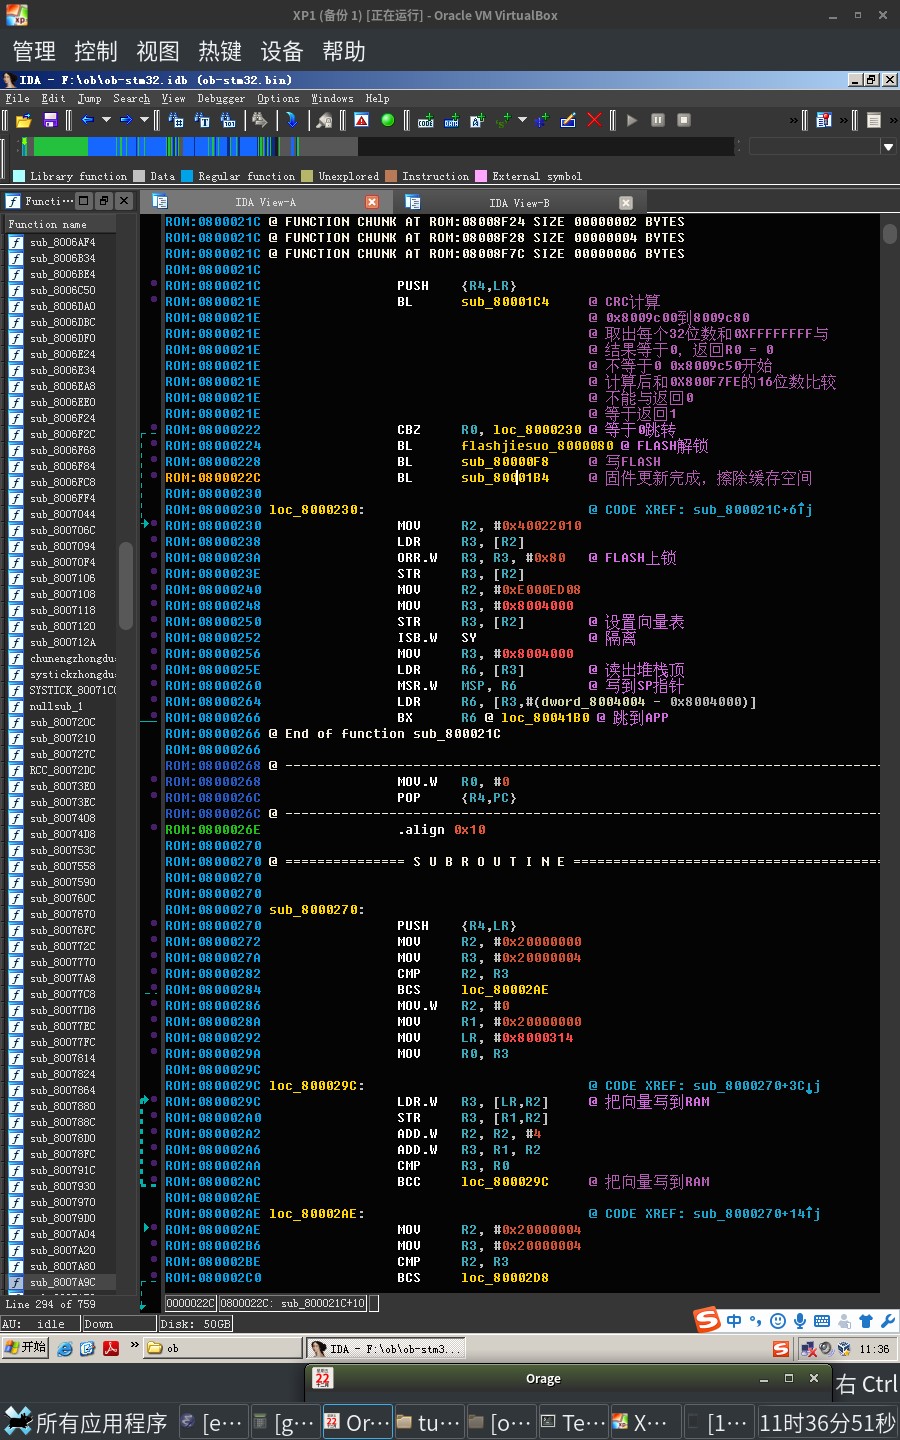Open VirtualBox 热键 menu
This screenshot has width=900, height=1440.
click(220, 51)
